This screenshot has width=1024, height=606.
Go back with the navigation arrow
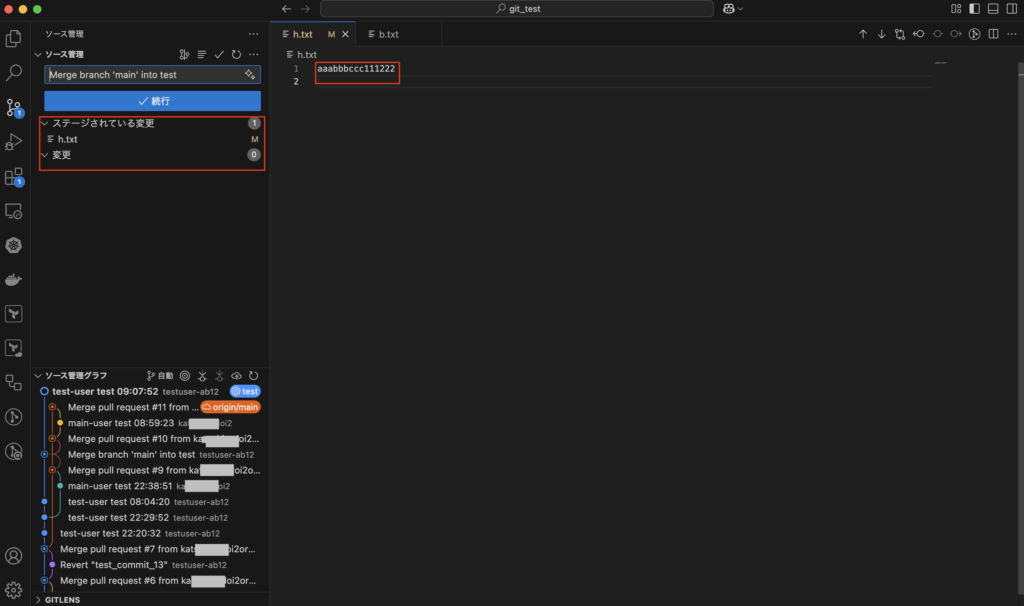(x=286, y=8)
